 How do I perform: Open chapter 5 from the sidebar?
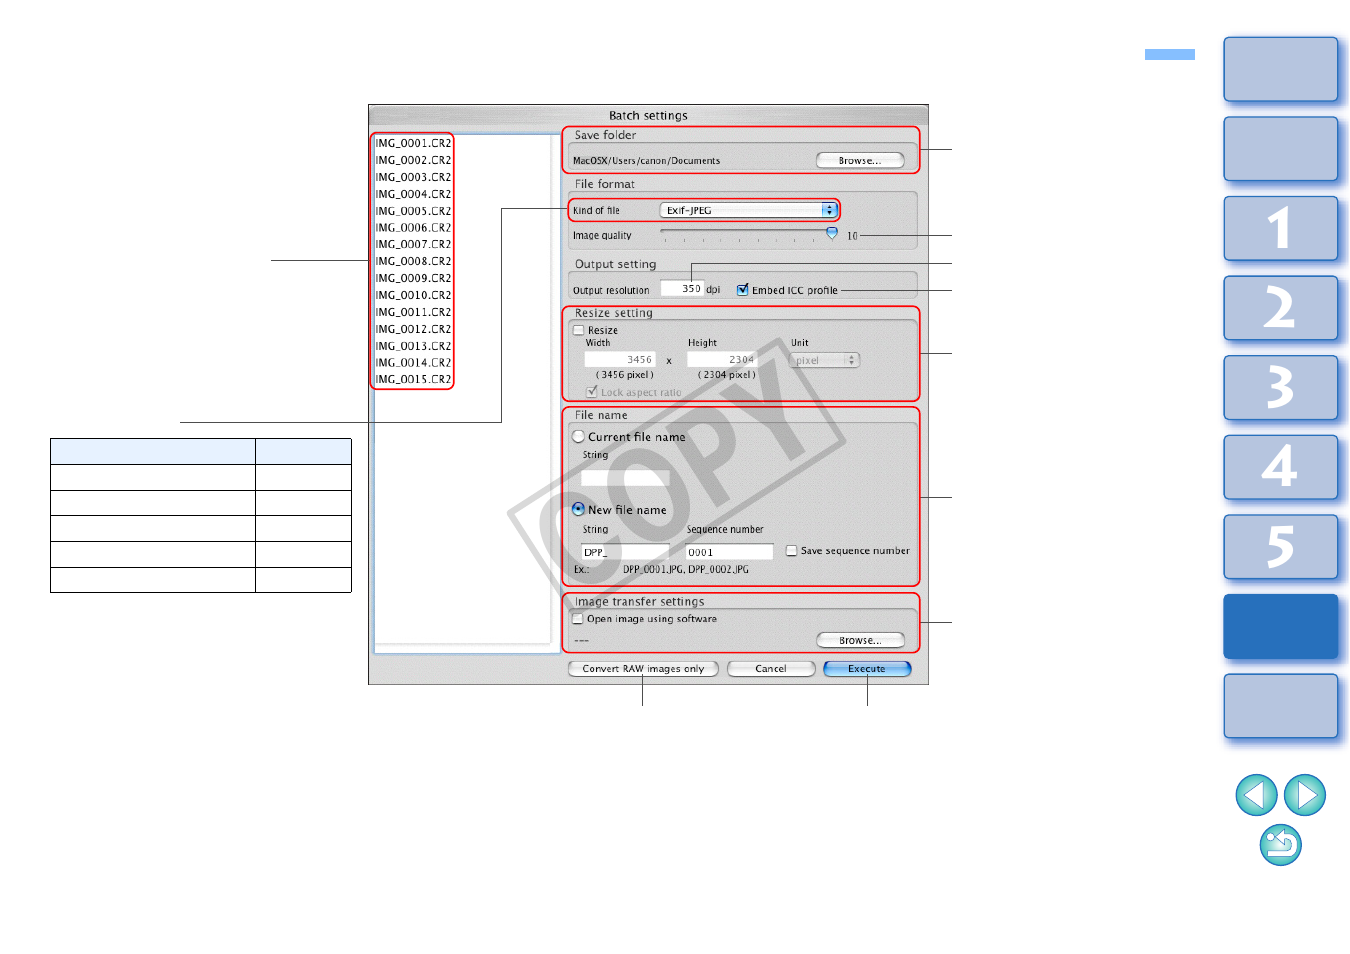click(1280, 546)
